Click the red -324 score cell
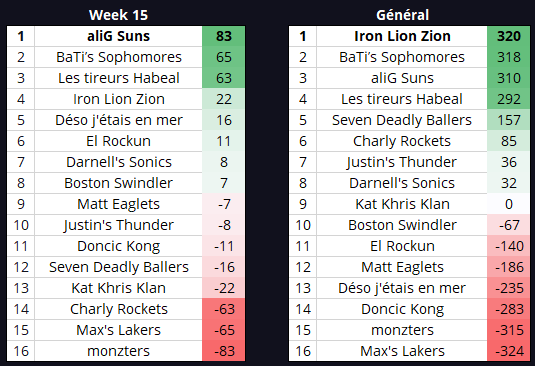 pyautogui.click(x=508, y=351)
